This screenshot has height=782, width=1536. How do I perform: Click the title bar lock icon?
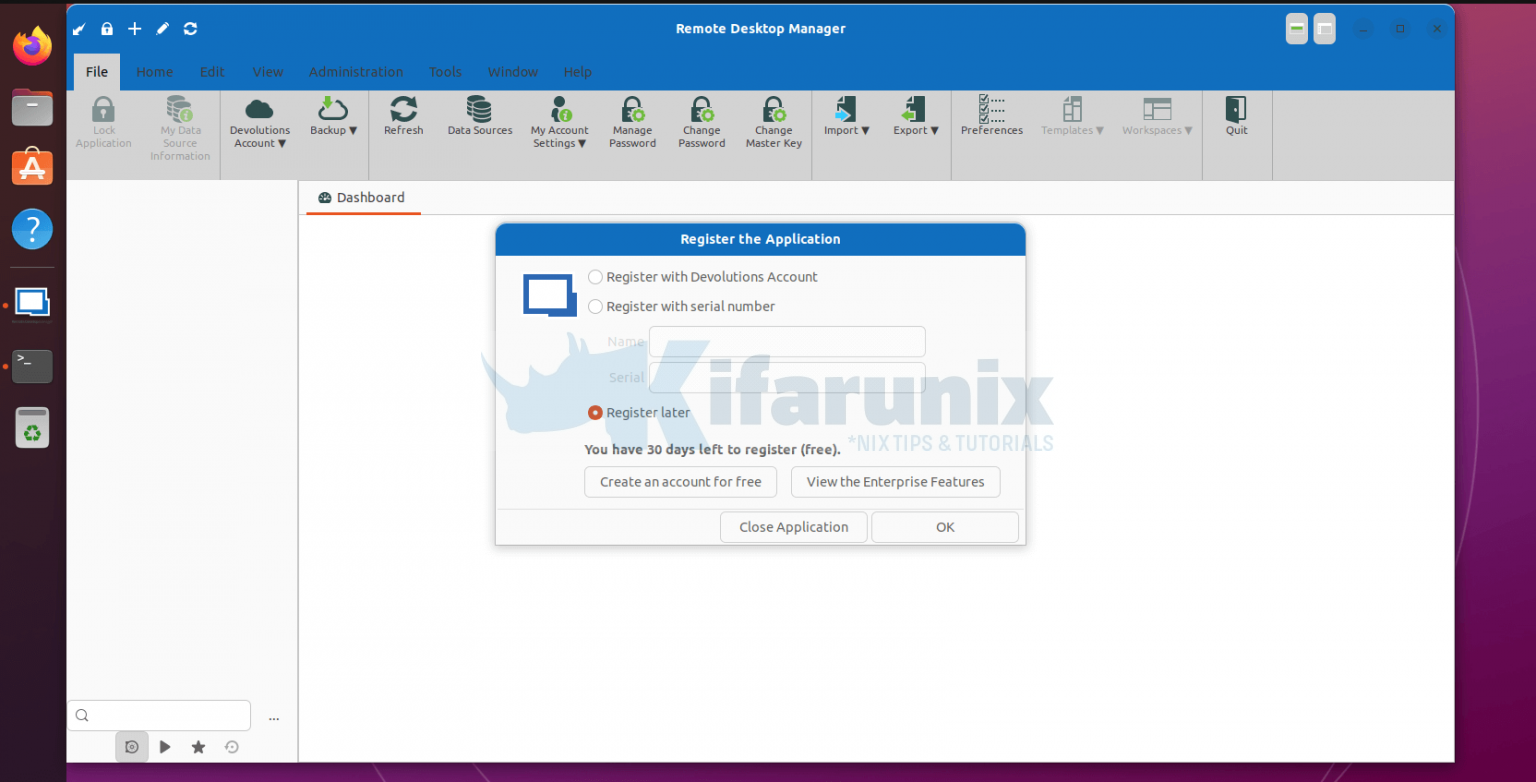coord(107,29)
